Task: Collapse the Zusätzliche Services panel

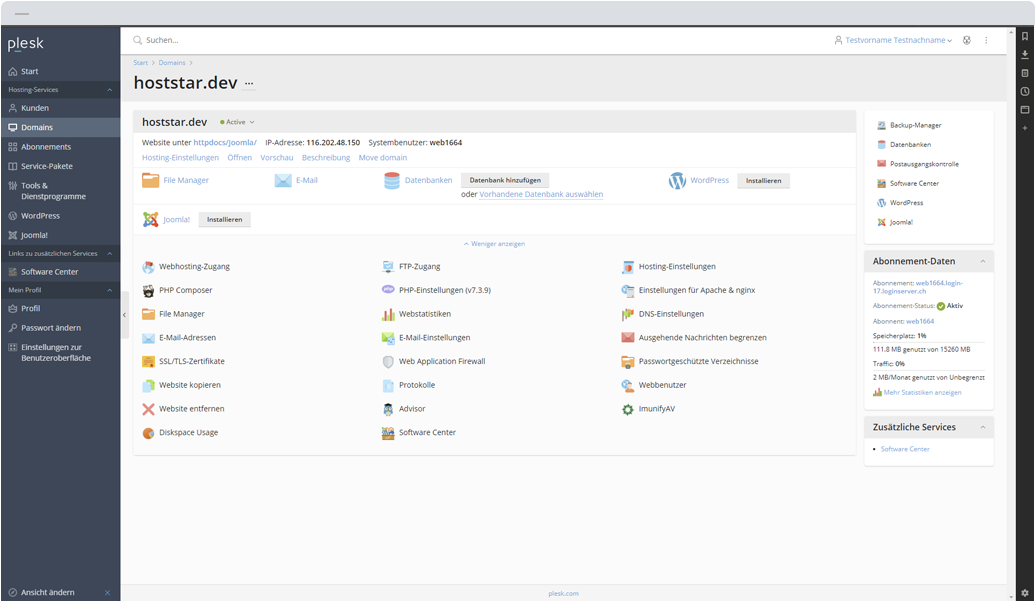Action: (x=982, y=428)
